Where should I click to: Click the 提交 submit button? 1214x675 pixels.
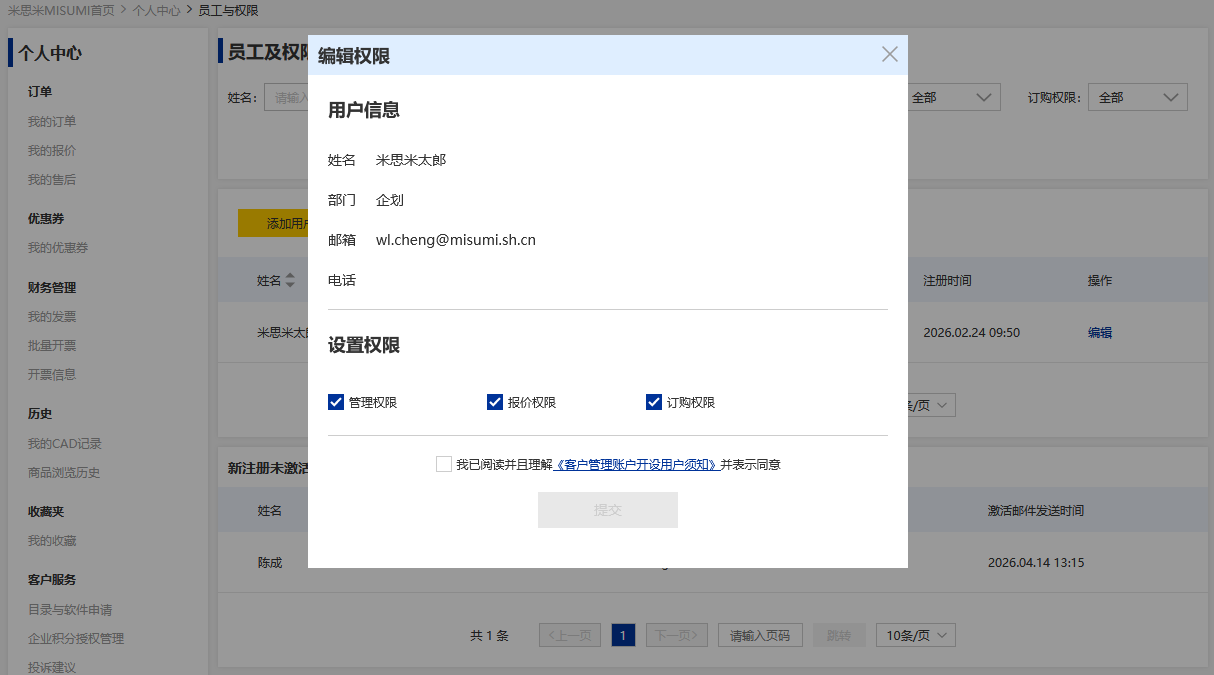[x=607, y=510]
